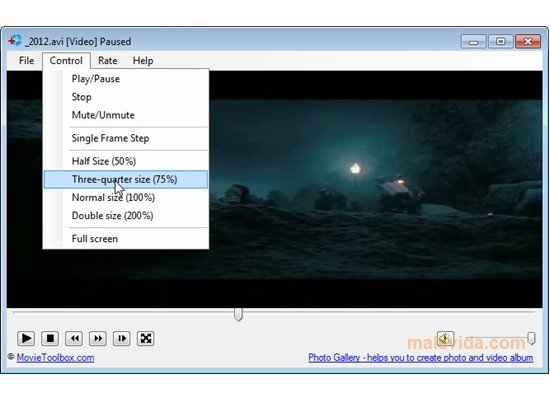Screen dimensions: 550x400
Task: Click the Stop square button
Action: (50, 339)
